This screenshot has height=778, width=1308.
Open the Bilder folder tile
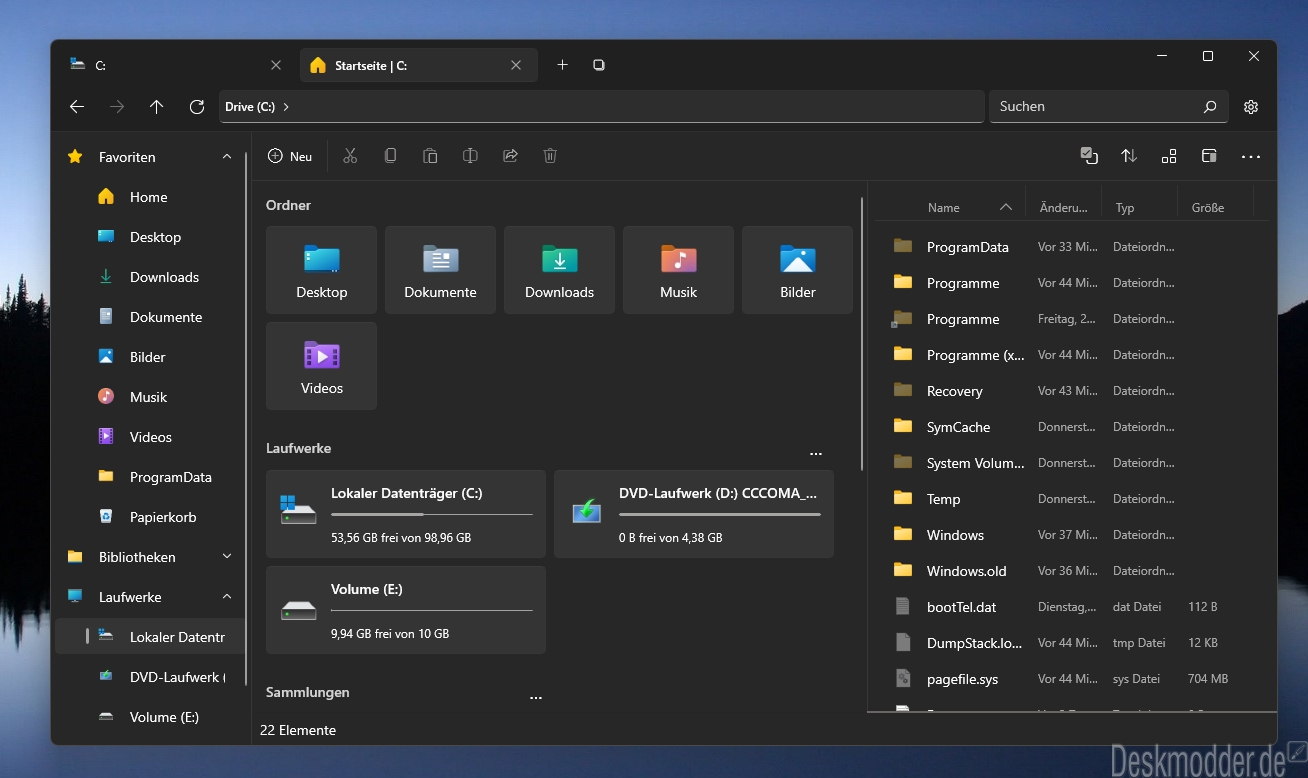point(797,270)
